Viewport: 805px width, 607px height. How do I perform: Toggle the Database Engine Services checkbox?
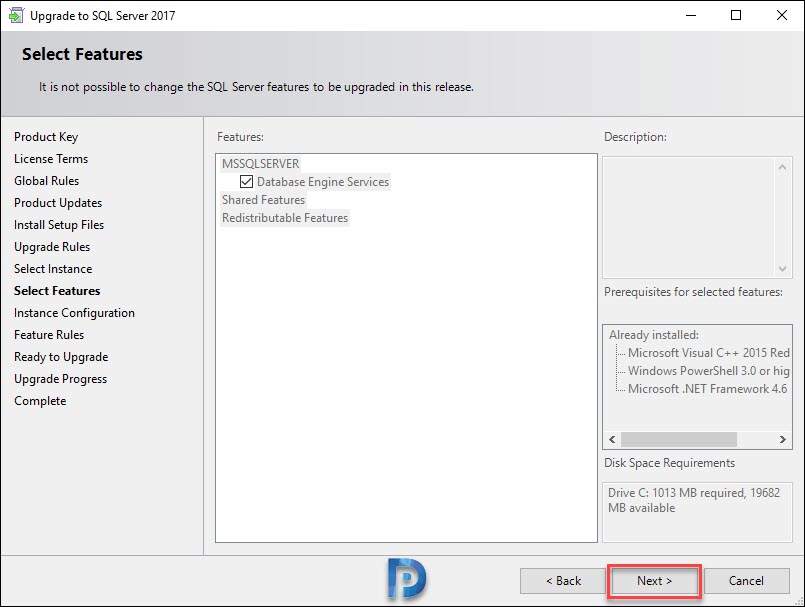click(x=246, y=181)
